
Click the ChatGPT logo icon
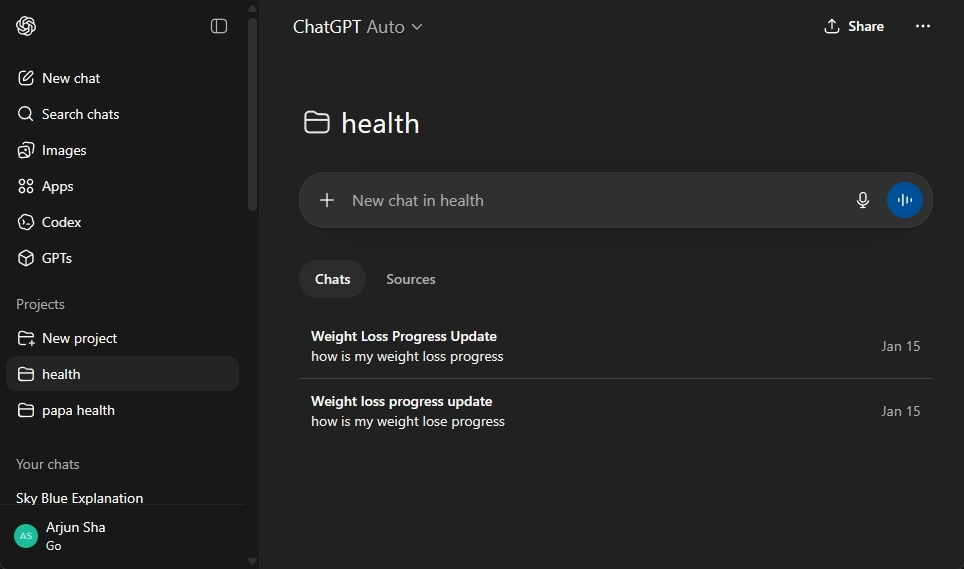[x=26, y=26]
